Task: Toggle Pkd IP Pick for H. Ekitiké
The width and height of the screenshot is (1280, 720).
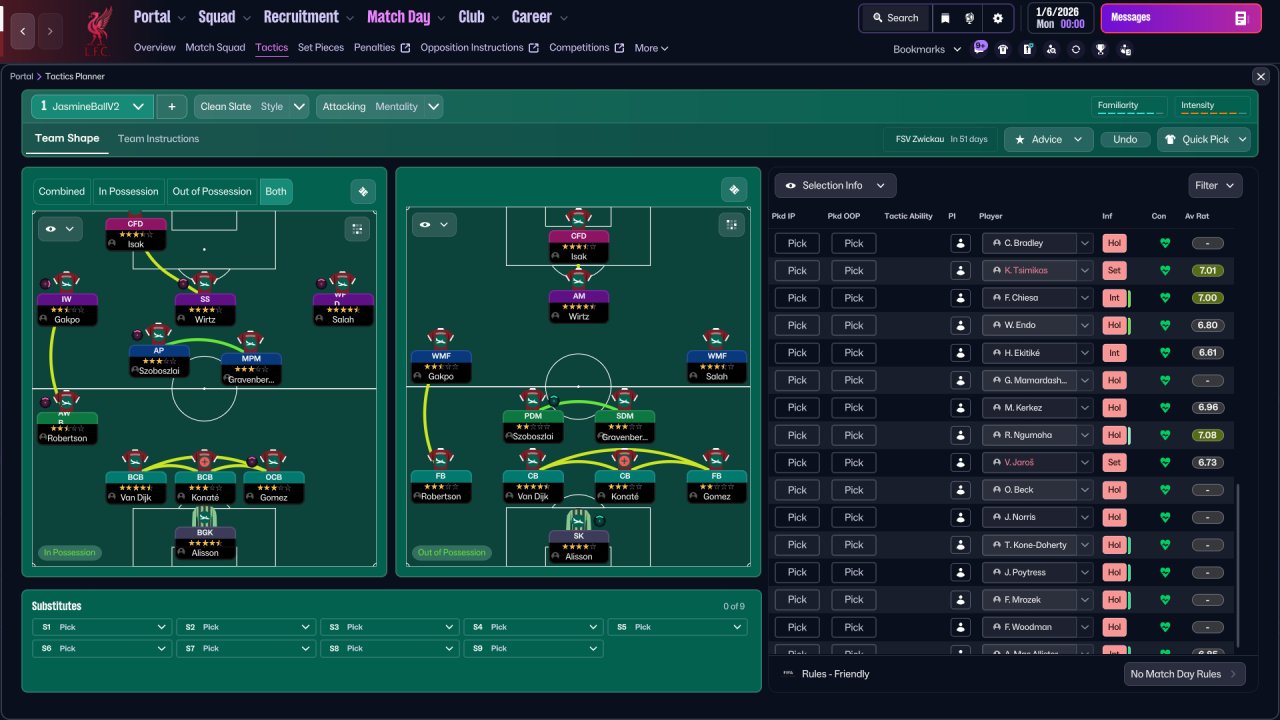Action: pyautogui.click(x=797, y=353)
